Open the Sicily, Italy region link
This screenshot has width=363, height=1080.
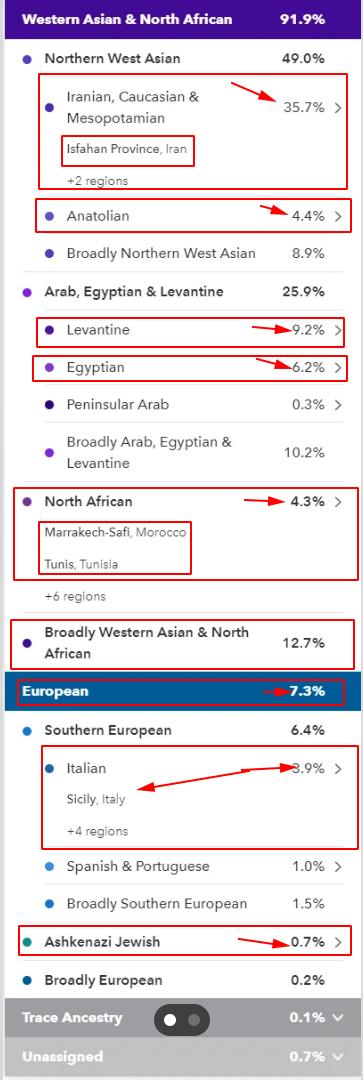tap(96, 800)
